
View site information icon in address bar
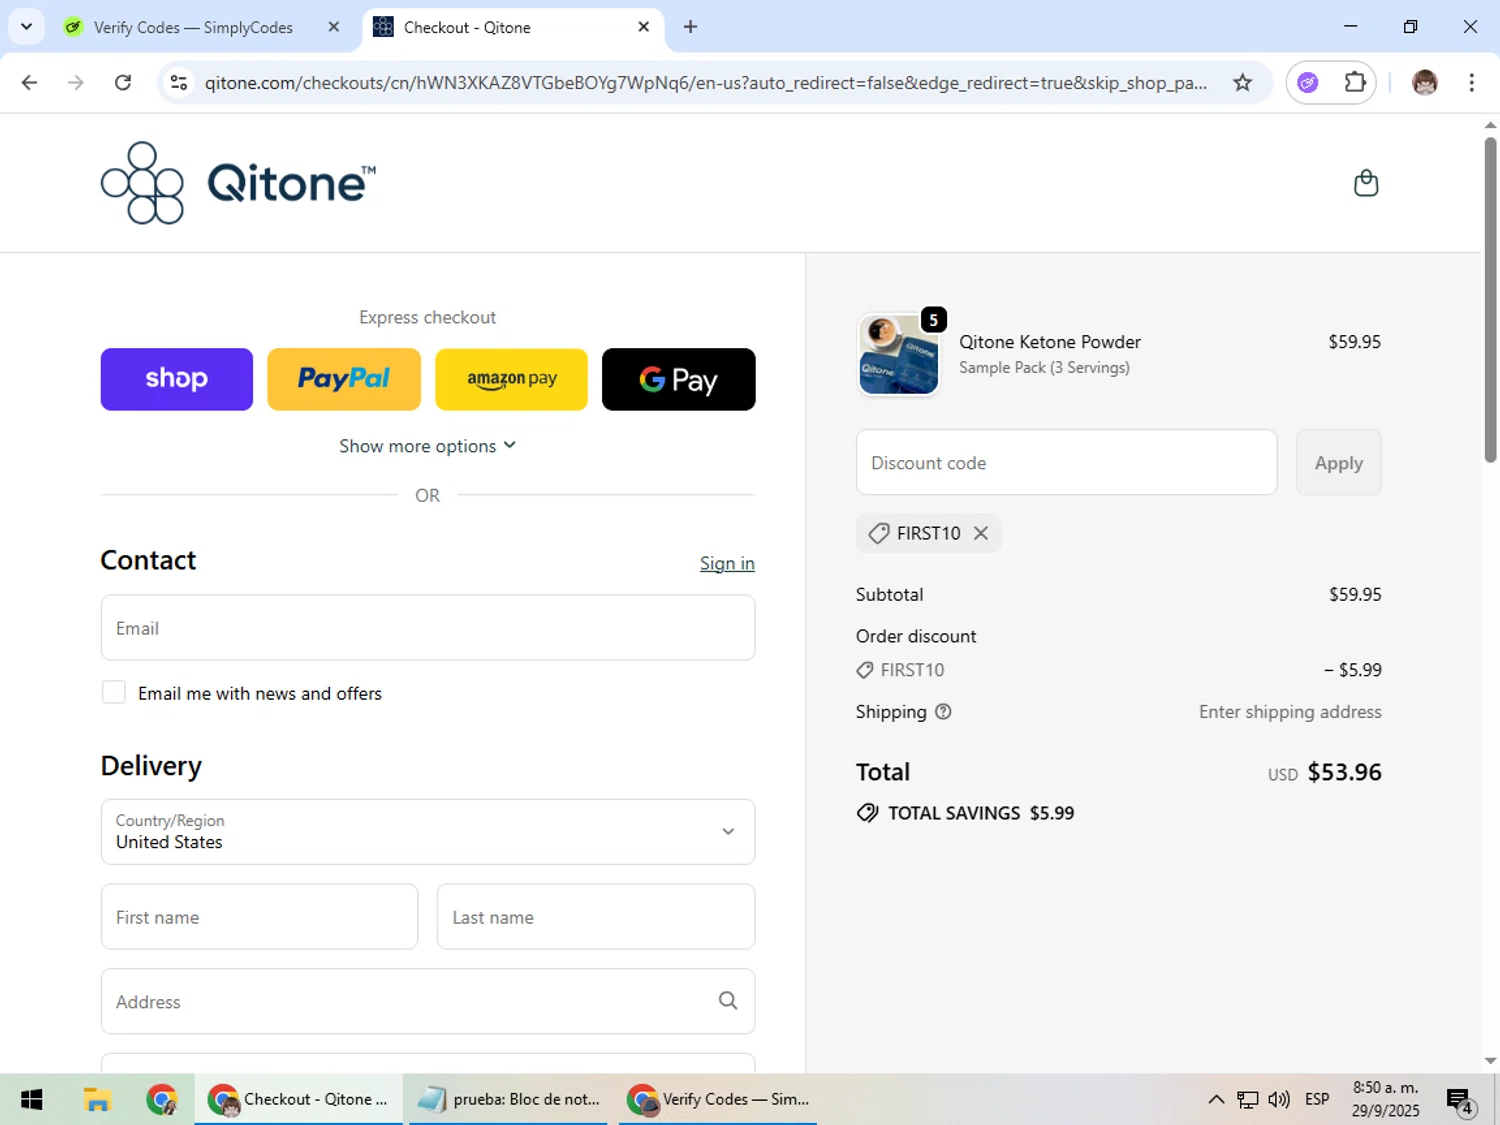[x=179, y=83]
